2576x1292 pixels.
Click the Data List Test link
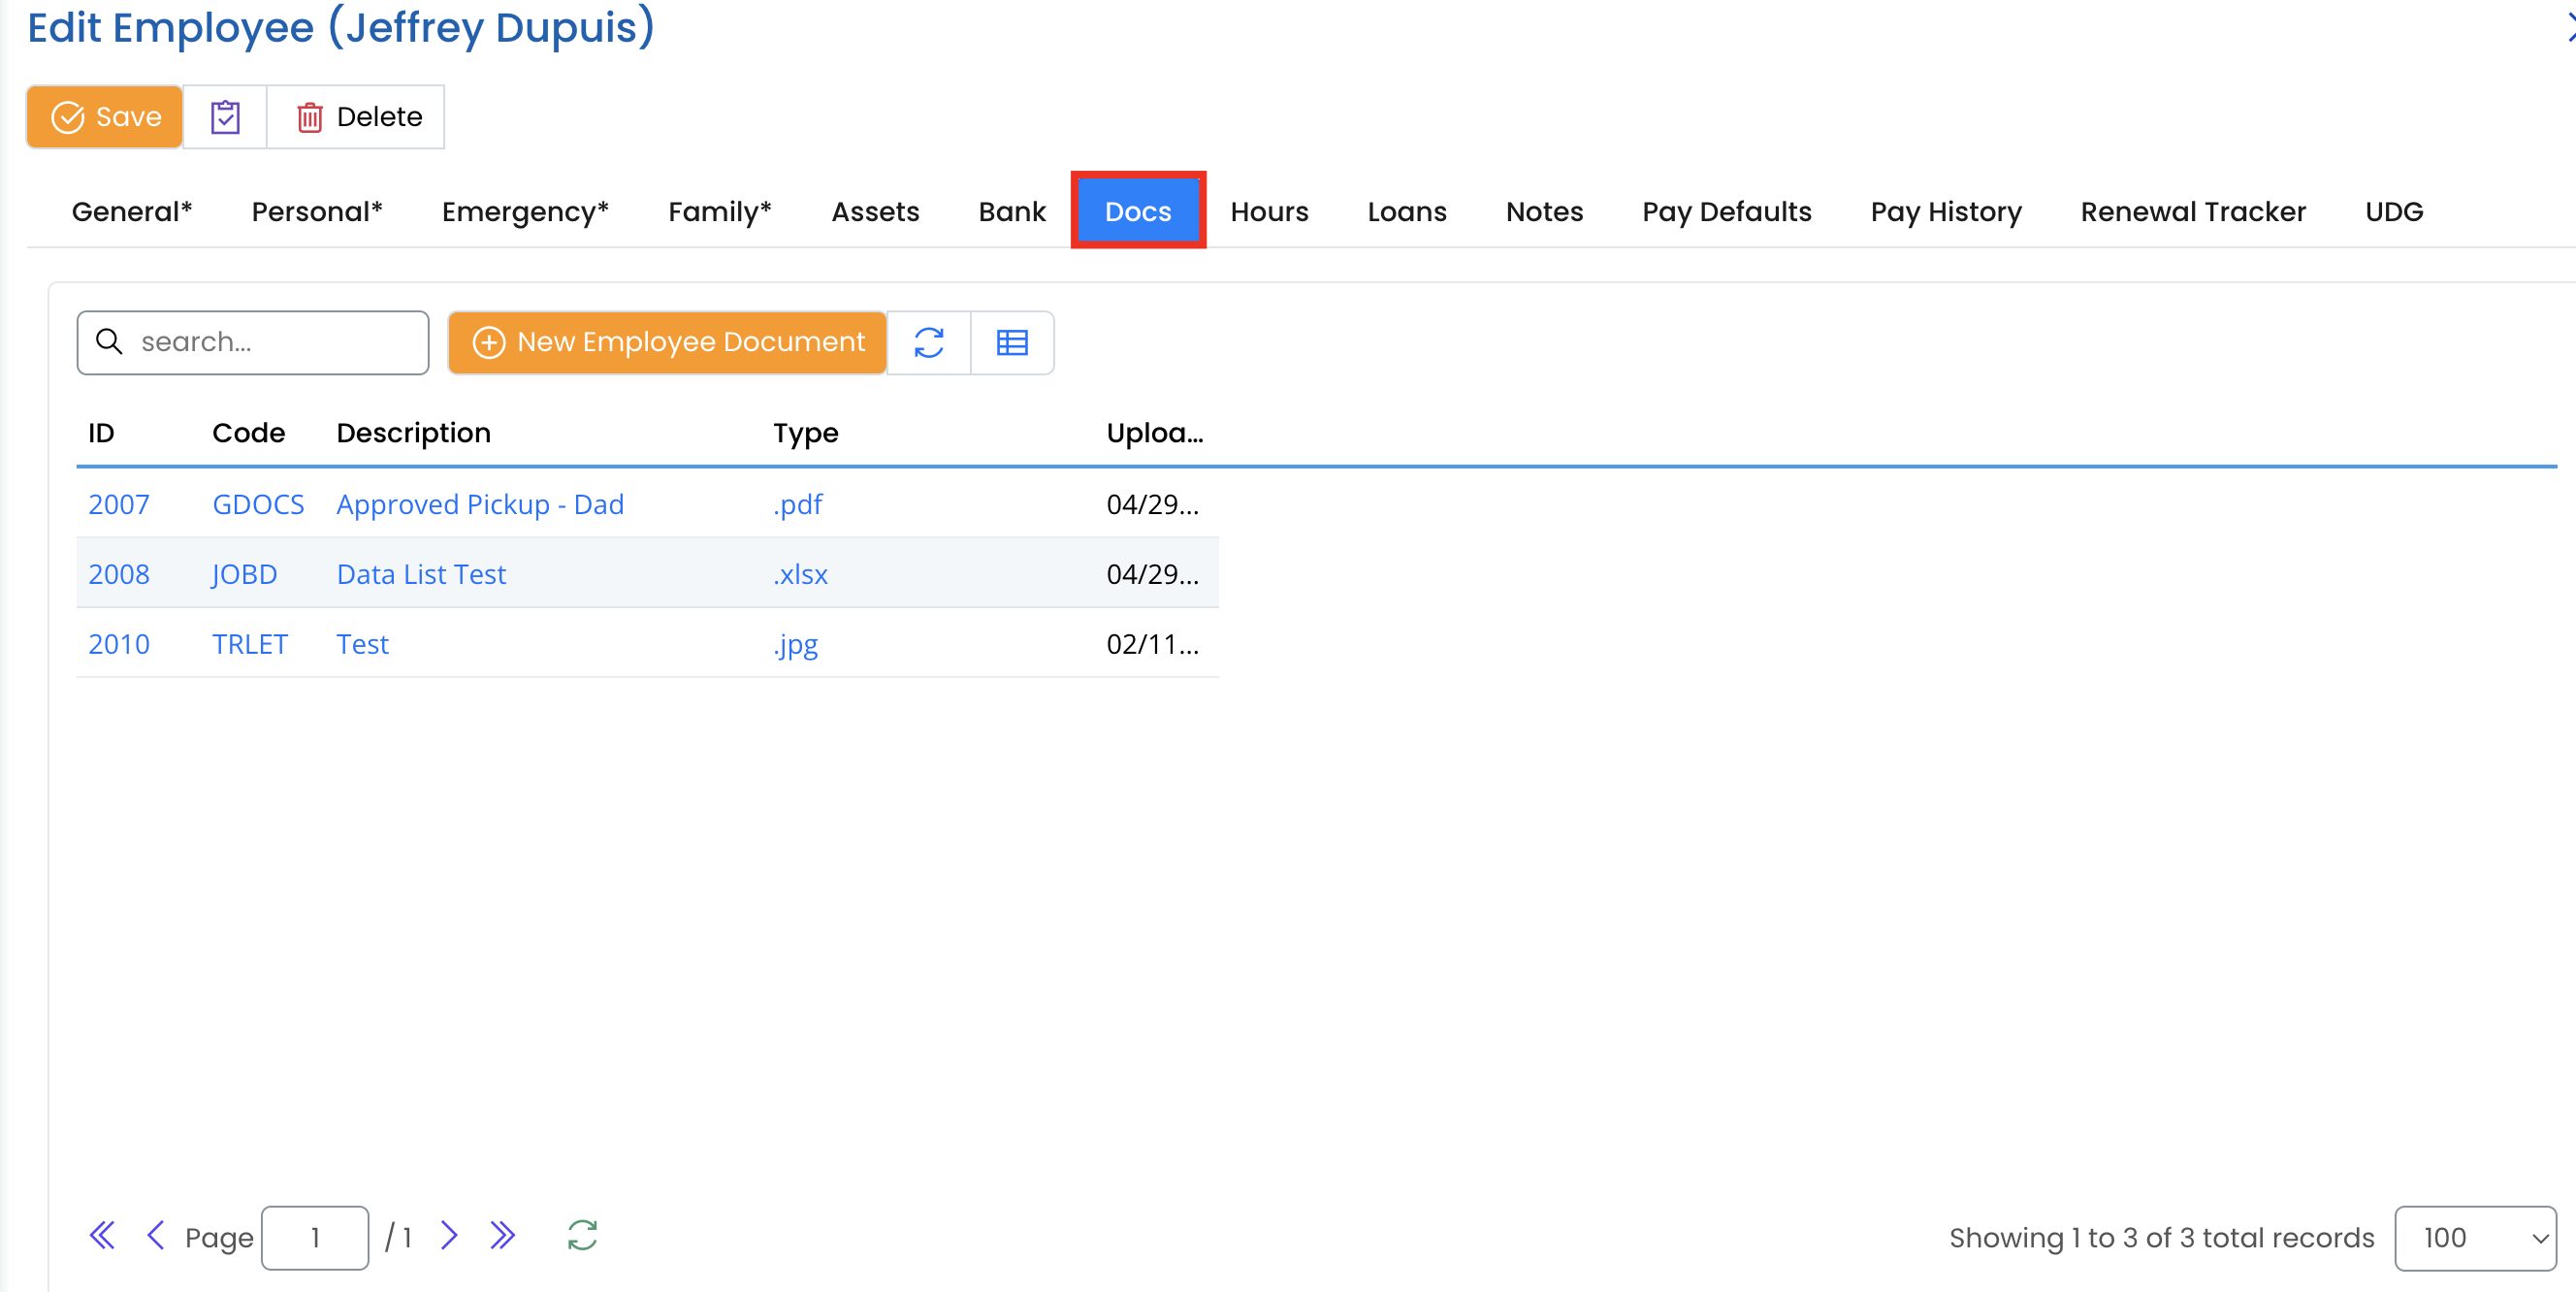(x=421, y=574)
